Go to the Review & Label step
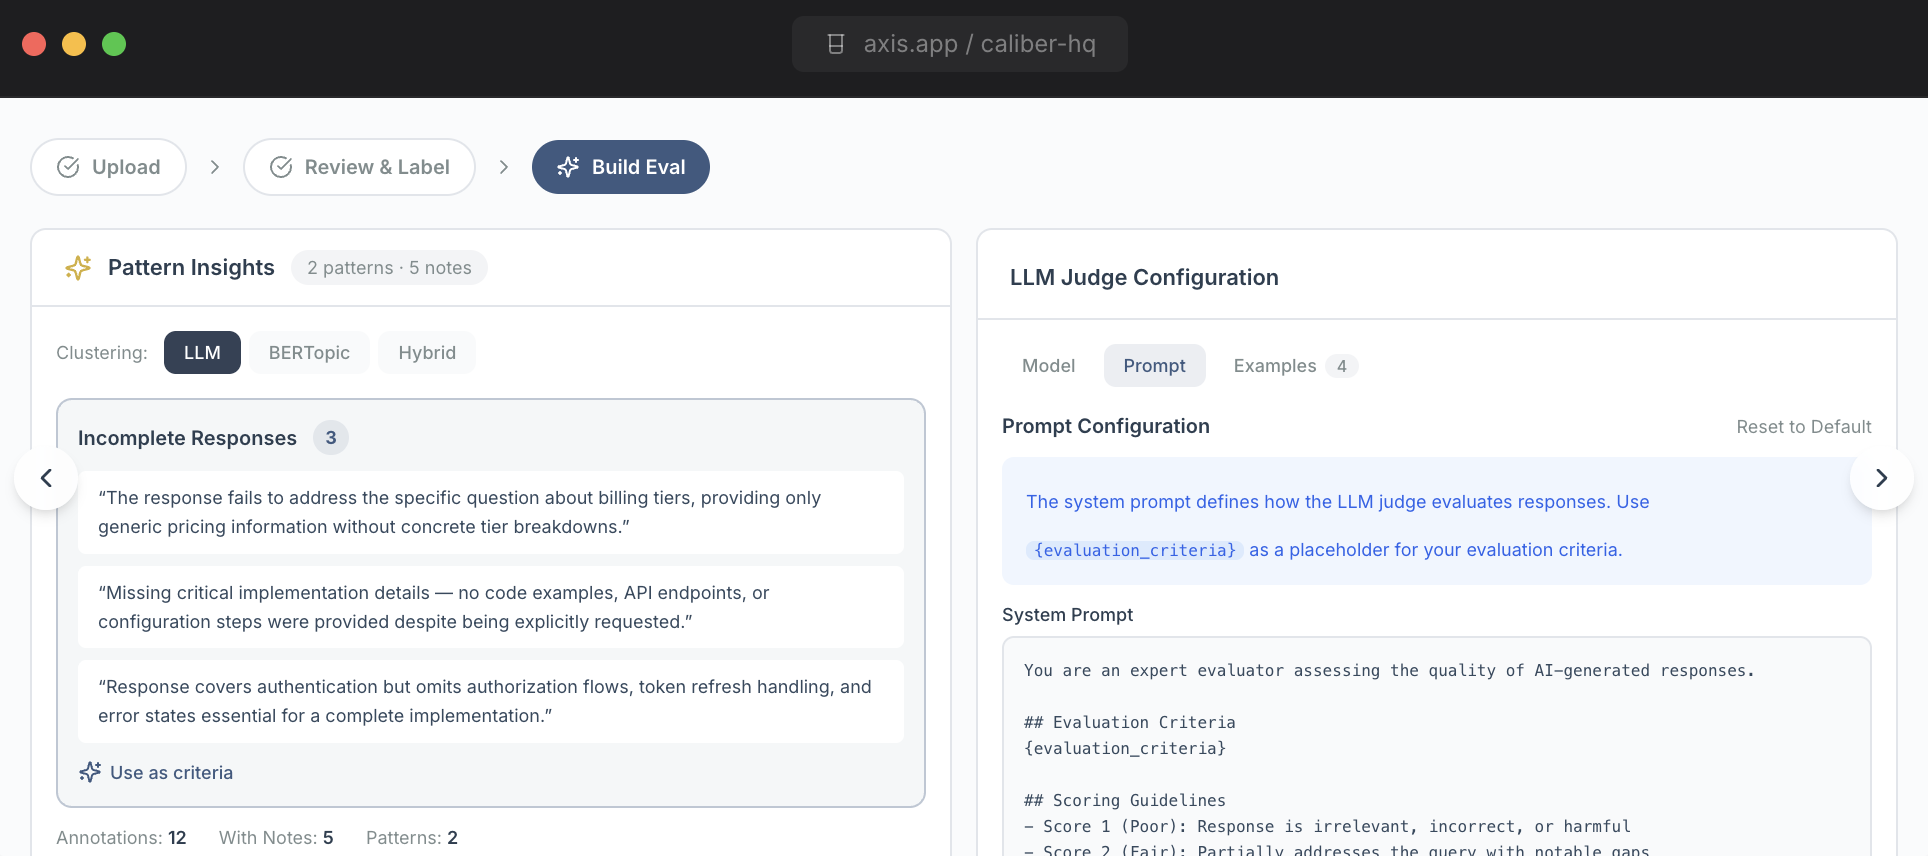 pyautogui.click(x=359, y=167)
